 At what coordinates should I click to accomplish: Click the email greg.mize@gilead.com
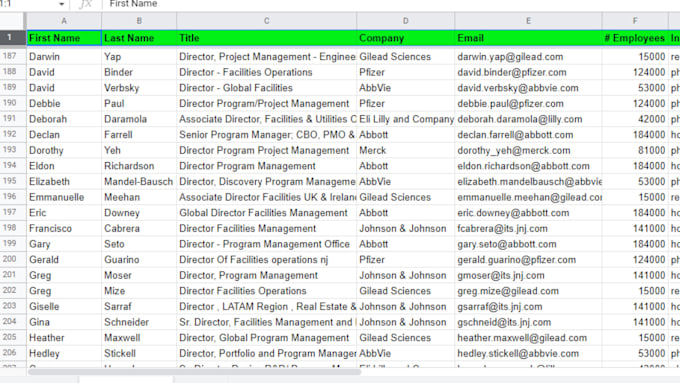528,291
